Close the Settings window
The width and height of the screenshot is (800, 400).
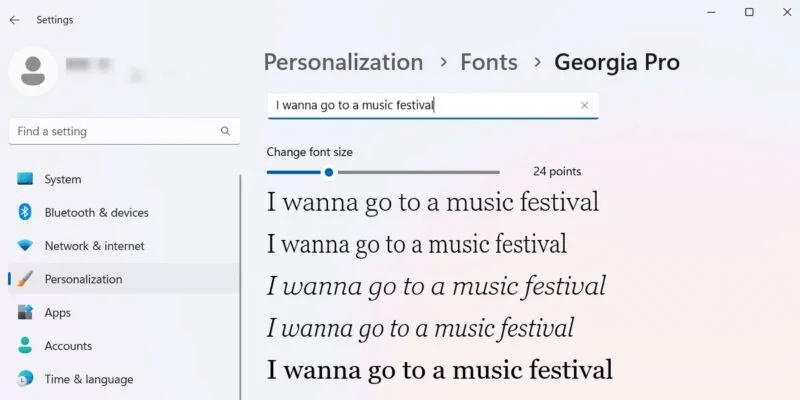point(787,12)
